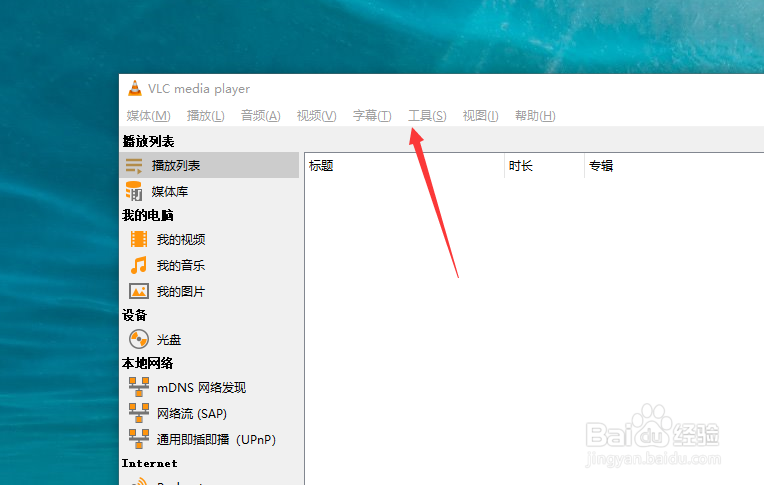Image resolution: width=764 pixels, height=485 pixels.
Task: Click the 我的视频 film strip icon
Action: pos(138,239)
